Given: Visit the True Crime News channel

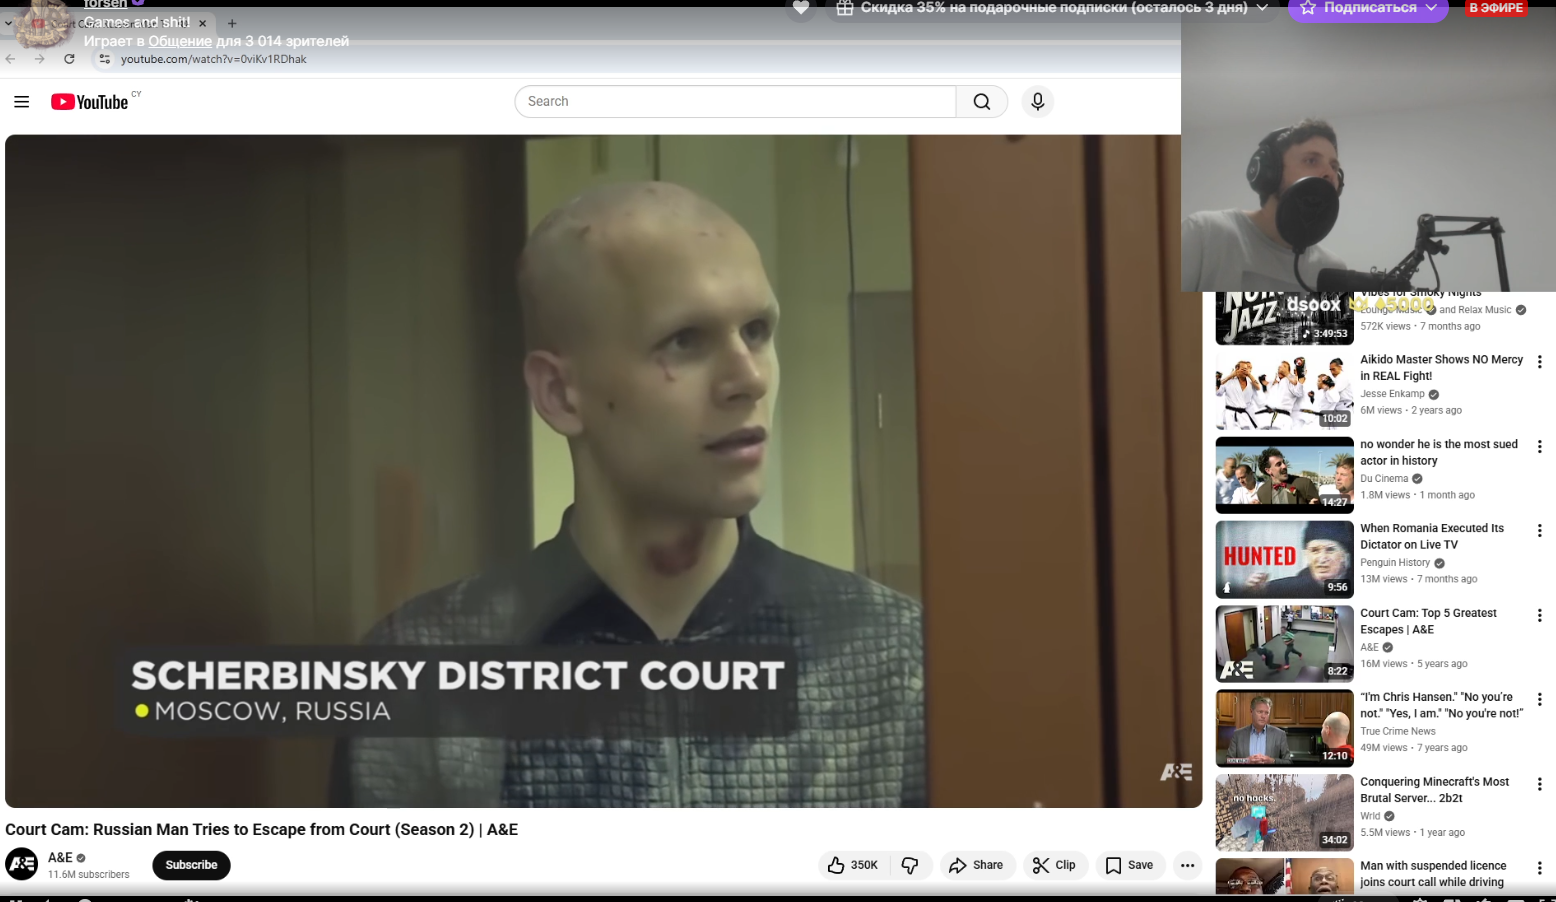Looking at the screenshot, I should [x=1398, y=732].
